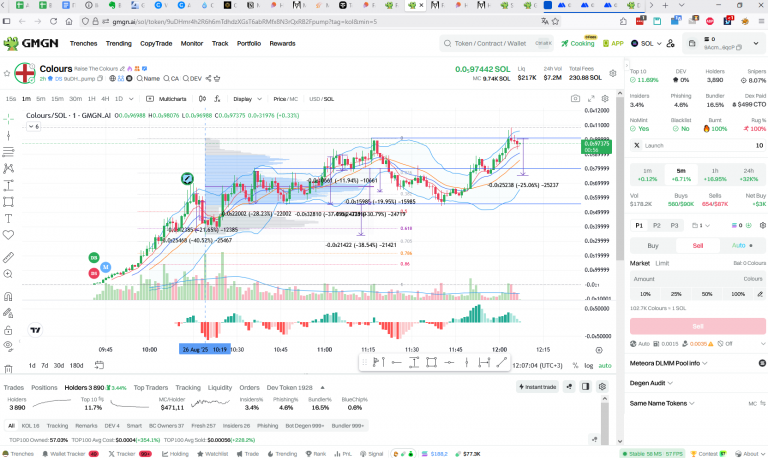The width and height of the screenshot is (768, 458).
Task: Expand chart to fullscreen
Action: (x=591, y=99)
